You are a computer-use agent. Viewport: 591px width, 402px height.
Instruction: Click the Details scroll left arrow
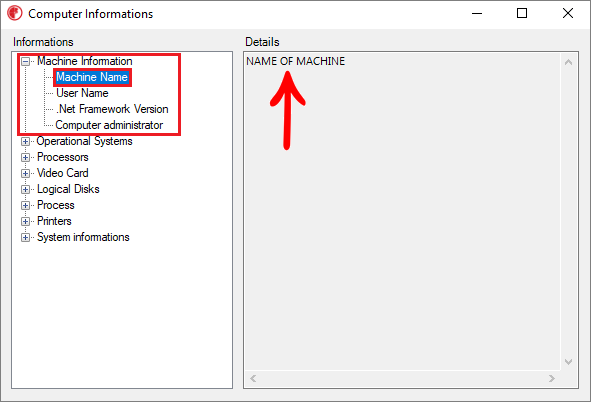point(253,378)
